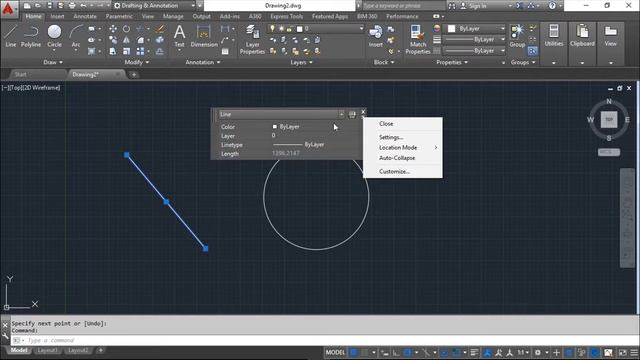Image resolution: width=640 pixels, height=360 pixels.
Task: Choose Settings... in the context menu
Action: pos(391,137)
